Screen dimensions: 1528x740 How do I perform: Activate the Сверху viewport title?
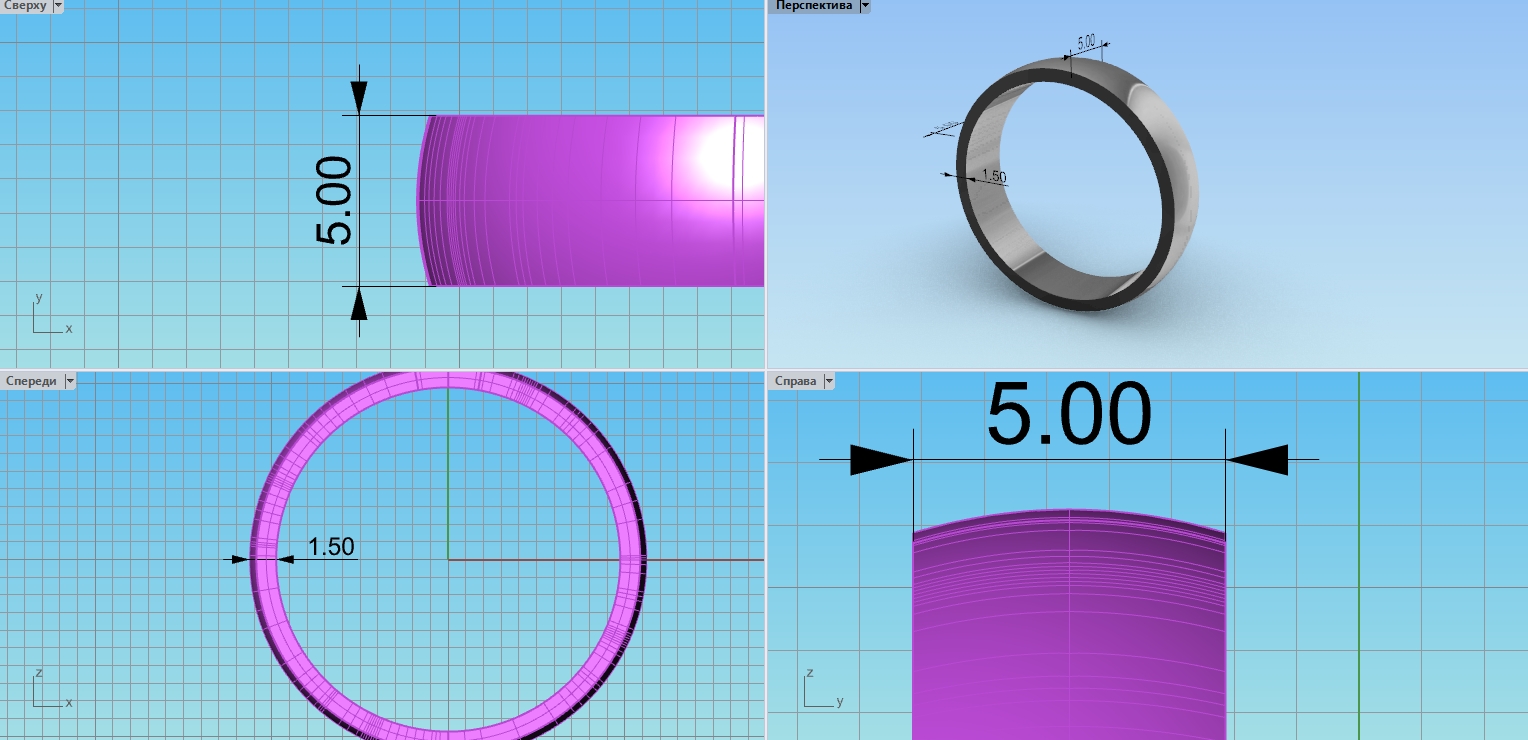pos(25,6)
